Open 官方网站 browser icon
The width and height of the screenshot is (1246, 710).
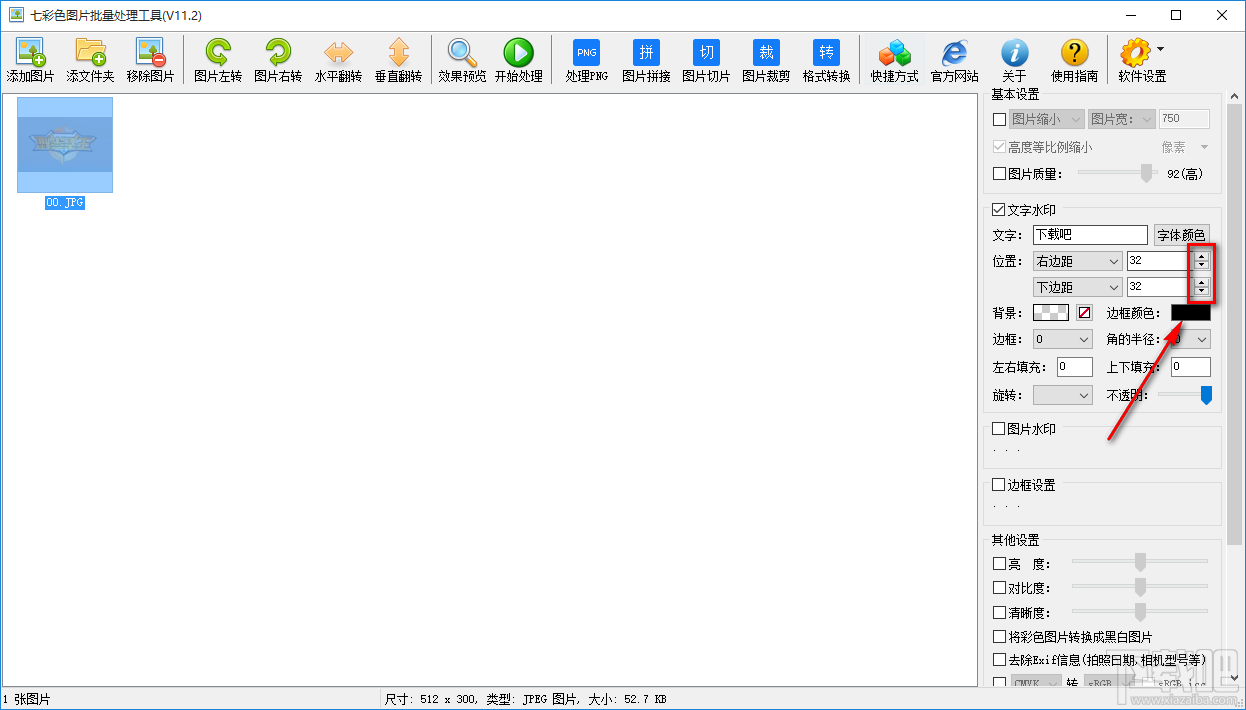pos(955,53)
